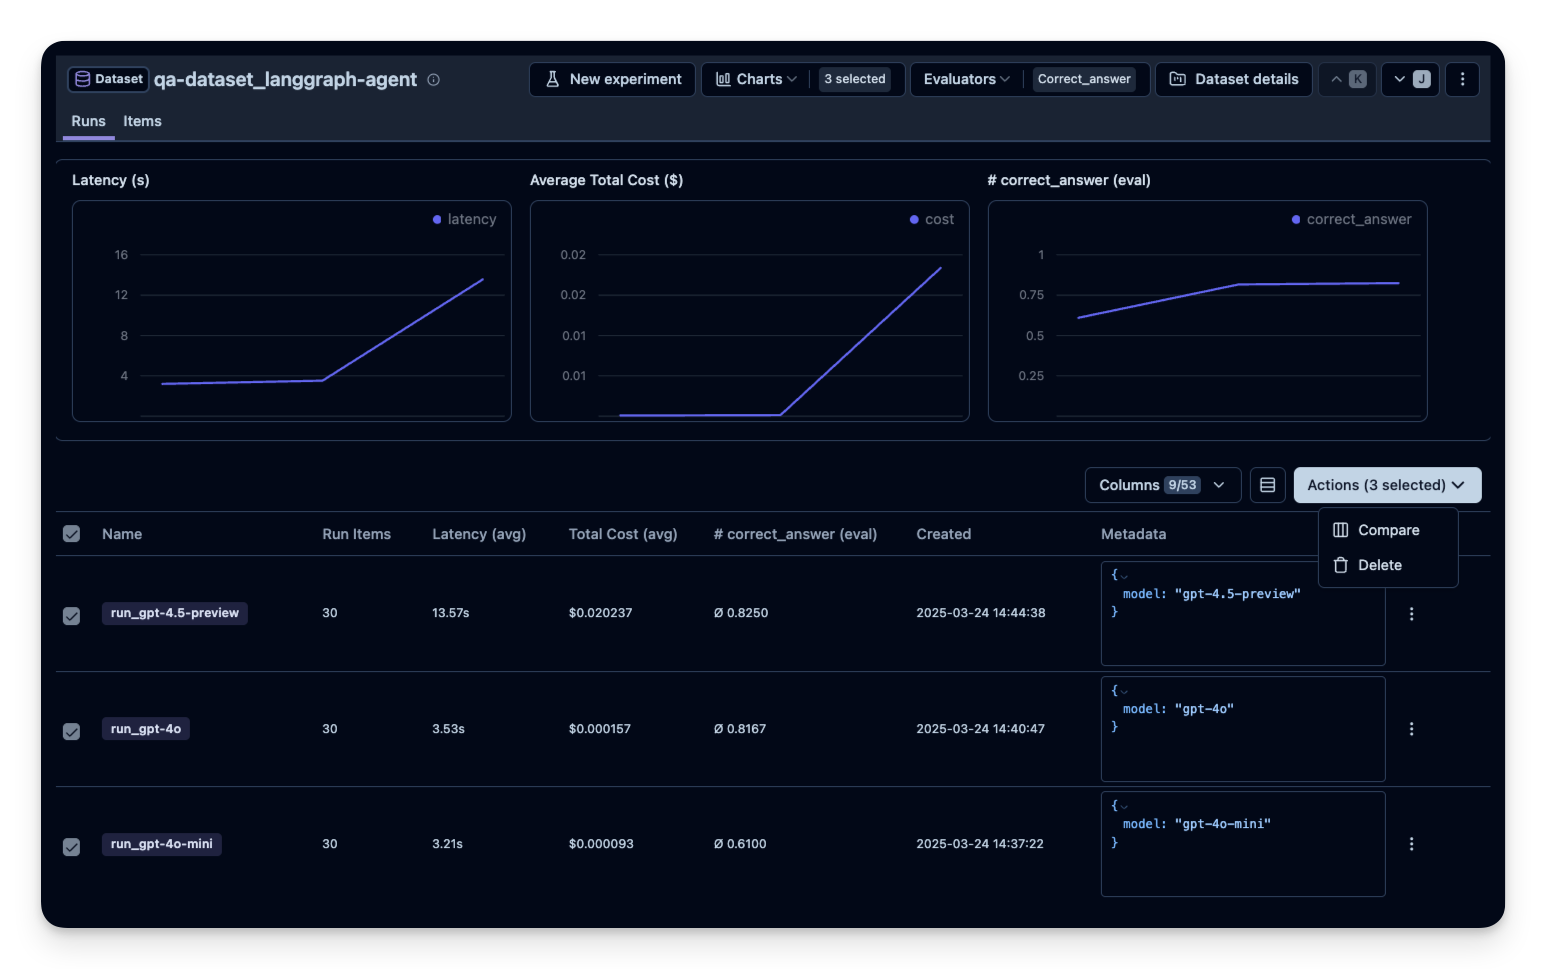Viewport: 1546px width, 969px height.
Task: Open the three-dot overflow menu at top right
Action: point(1462,79)
